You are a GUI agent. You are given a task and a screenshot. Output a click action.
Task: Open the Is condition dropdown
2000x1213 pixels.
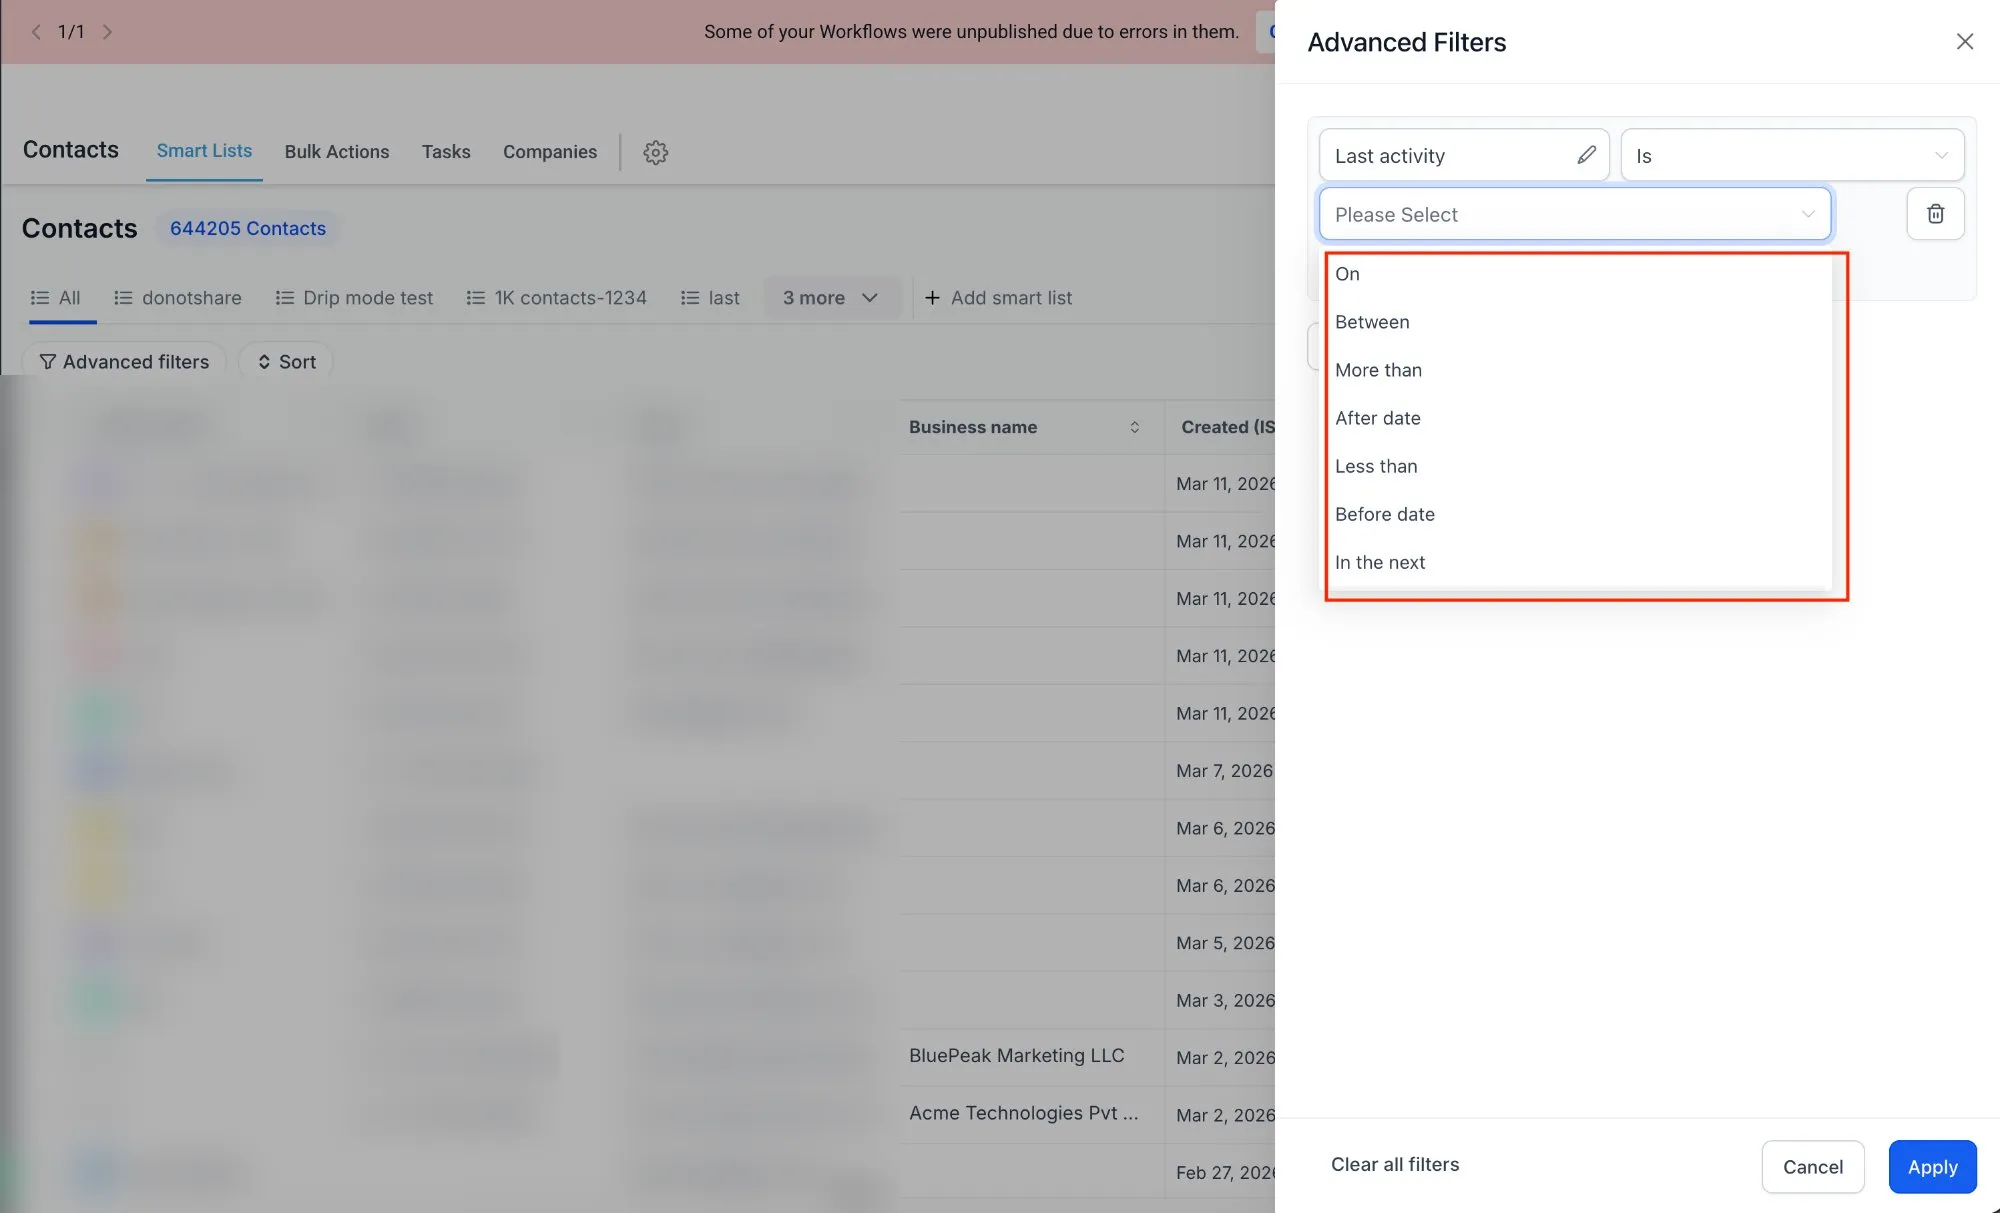(1790, 155)
